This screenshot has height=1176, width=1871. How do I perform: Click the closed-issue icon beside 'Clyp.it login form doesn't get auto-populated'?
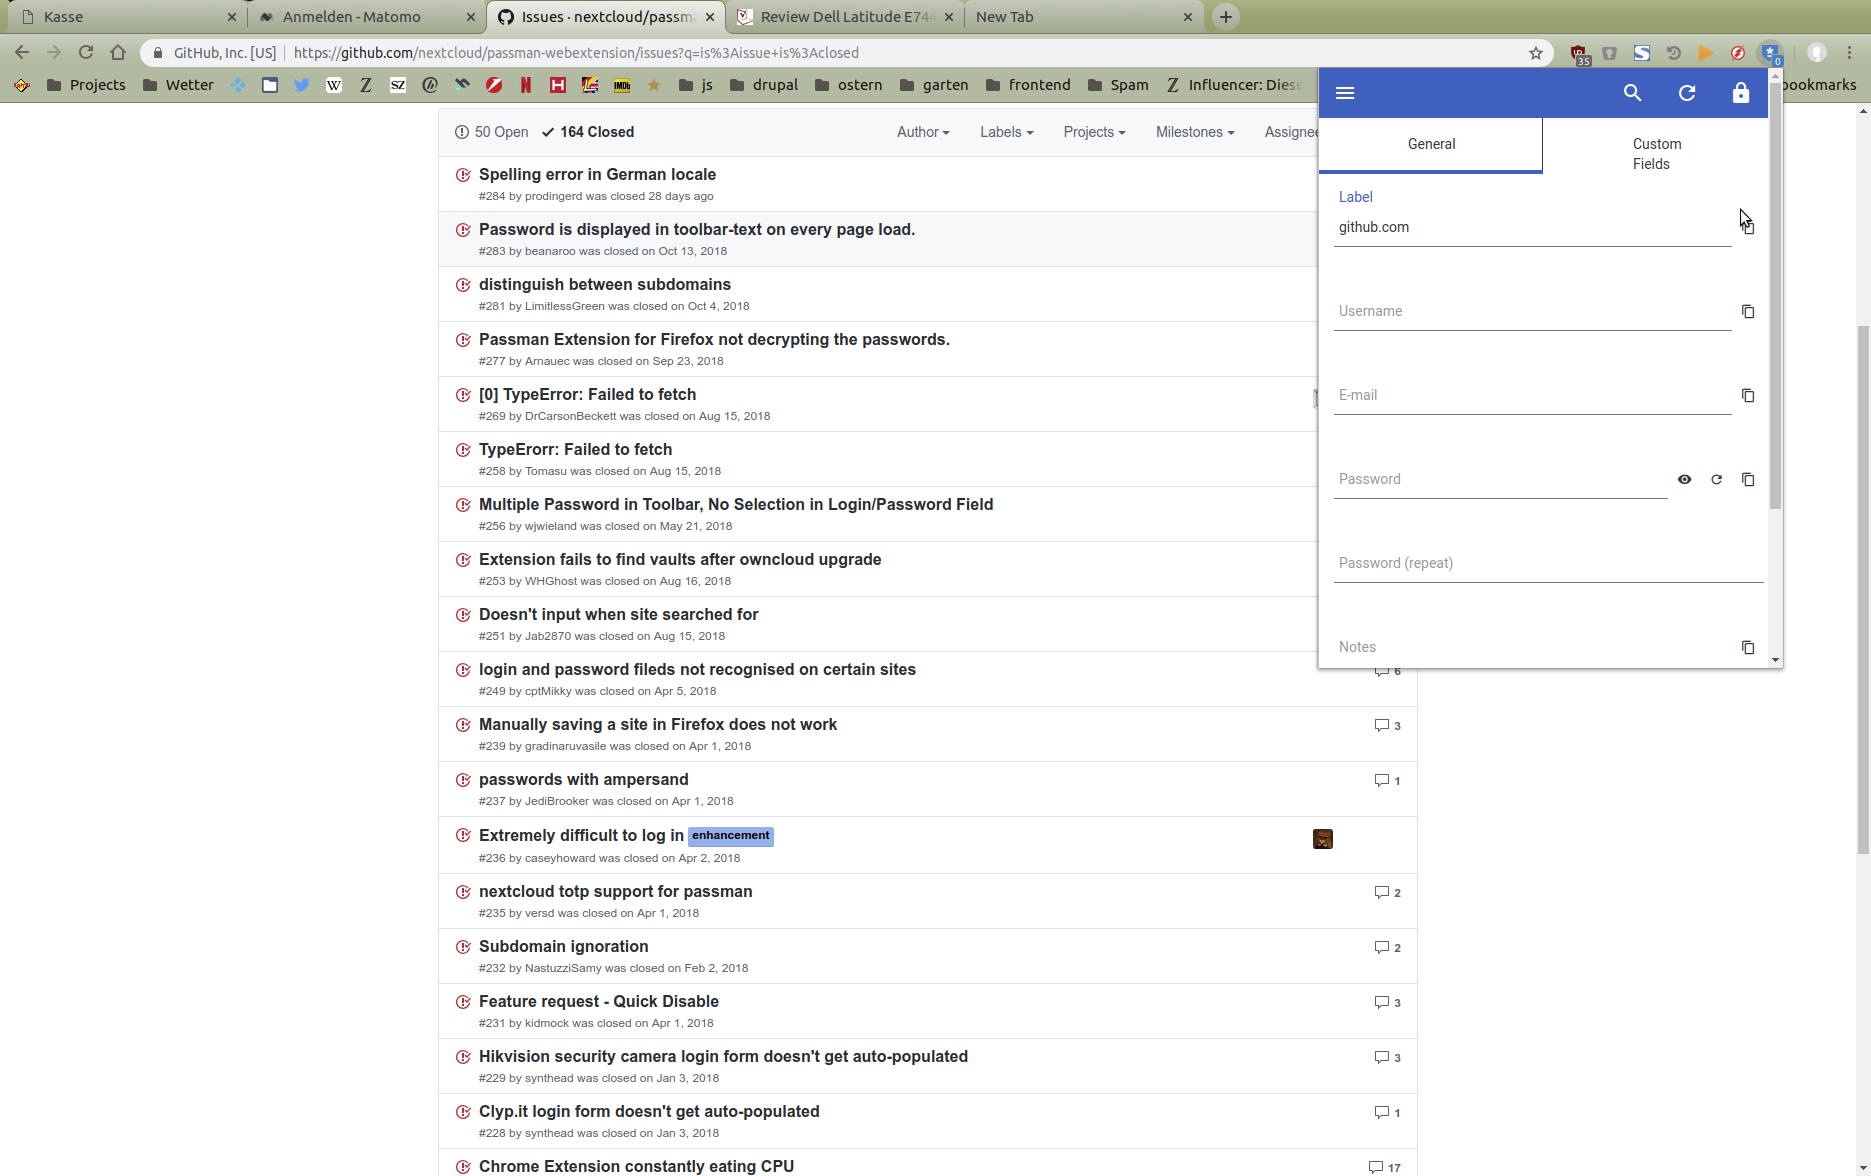pyautogui.click(x=463, y=1112)
